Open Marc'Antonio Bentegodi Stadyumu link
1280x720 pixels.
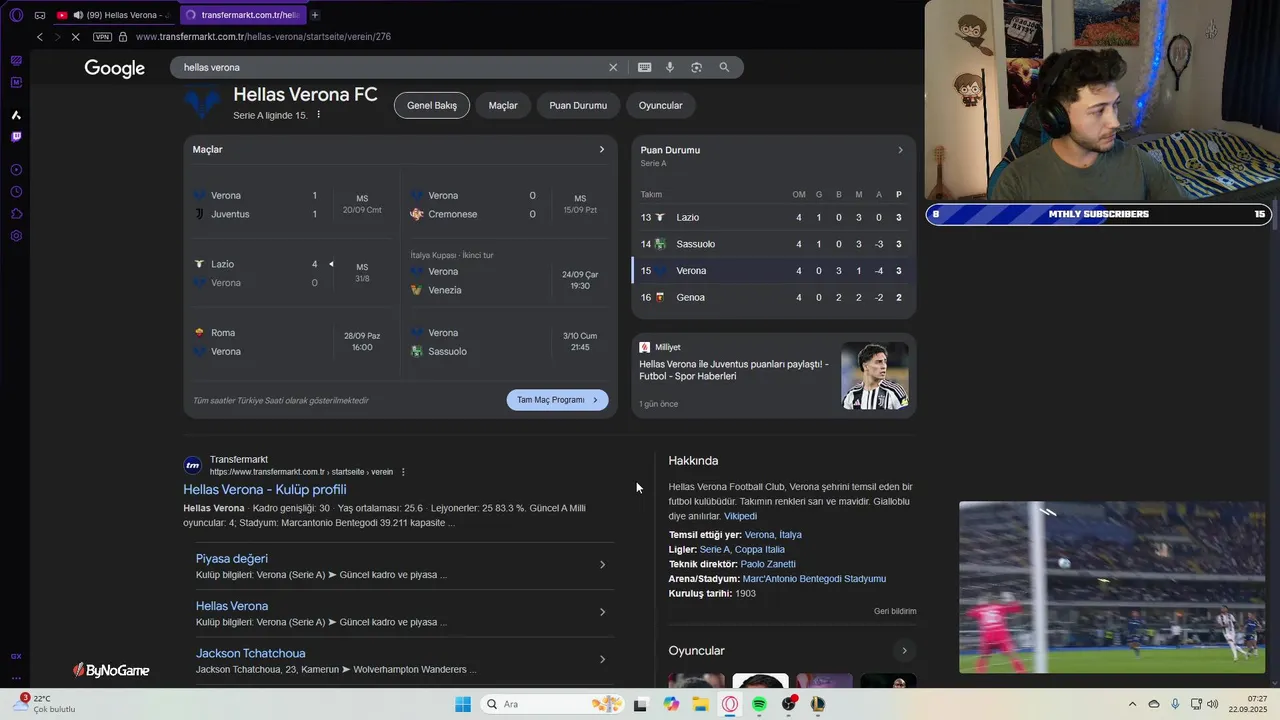tap(814, 579)
